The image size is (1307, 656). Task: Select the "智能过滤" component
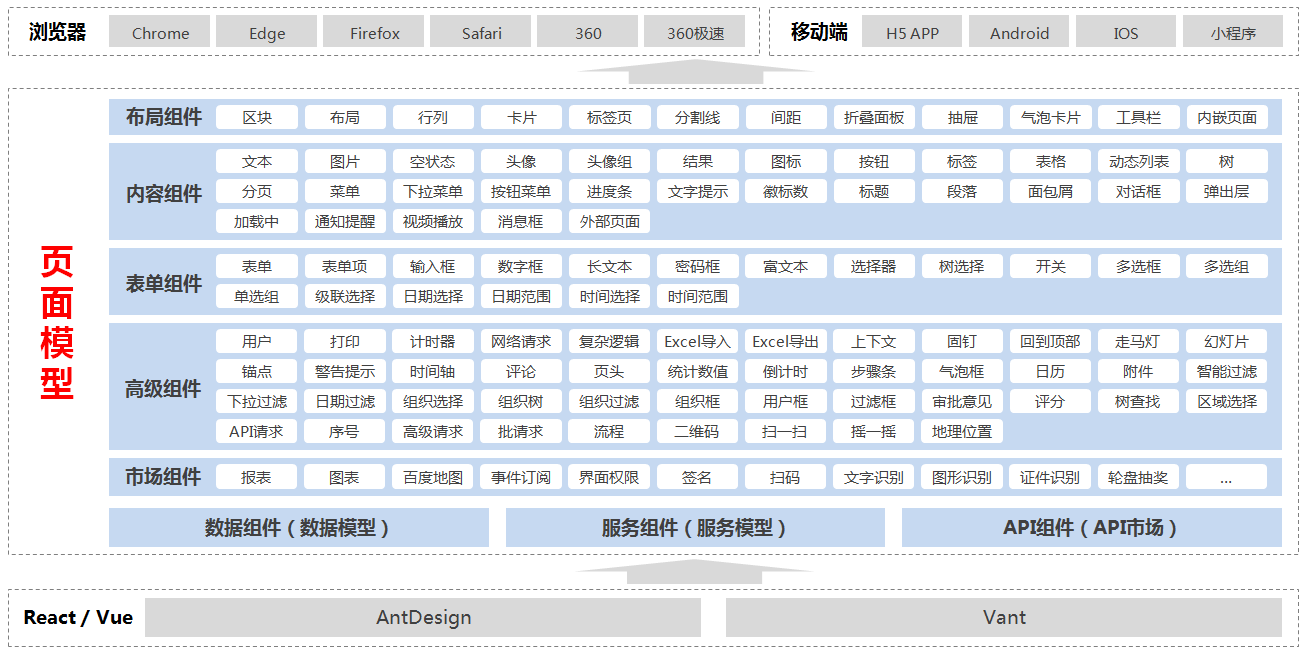1227,371
